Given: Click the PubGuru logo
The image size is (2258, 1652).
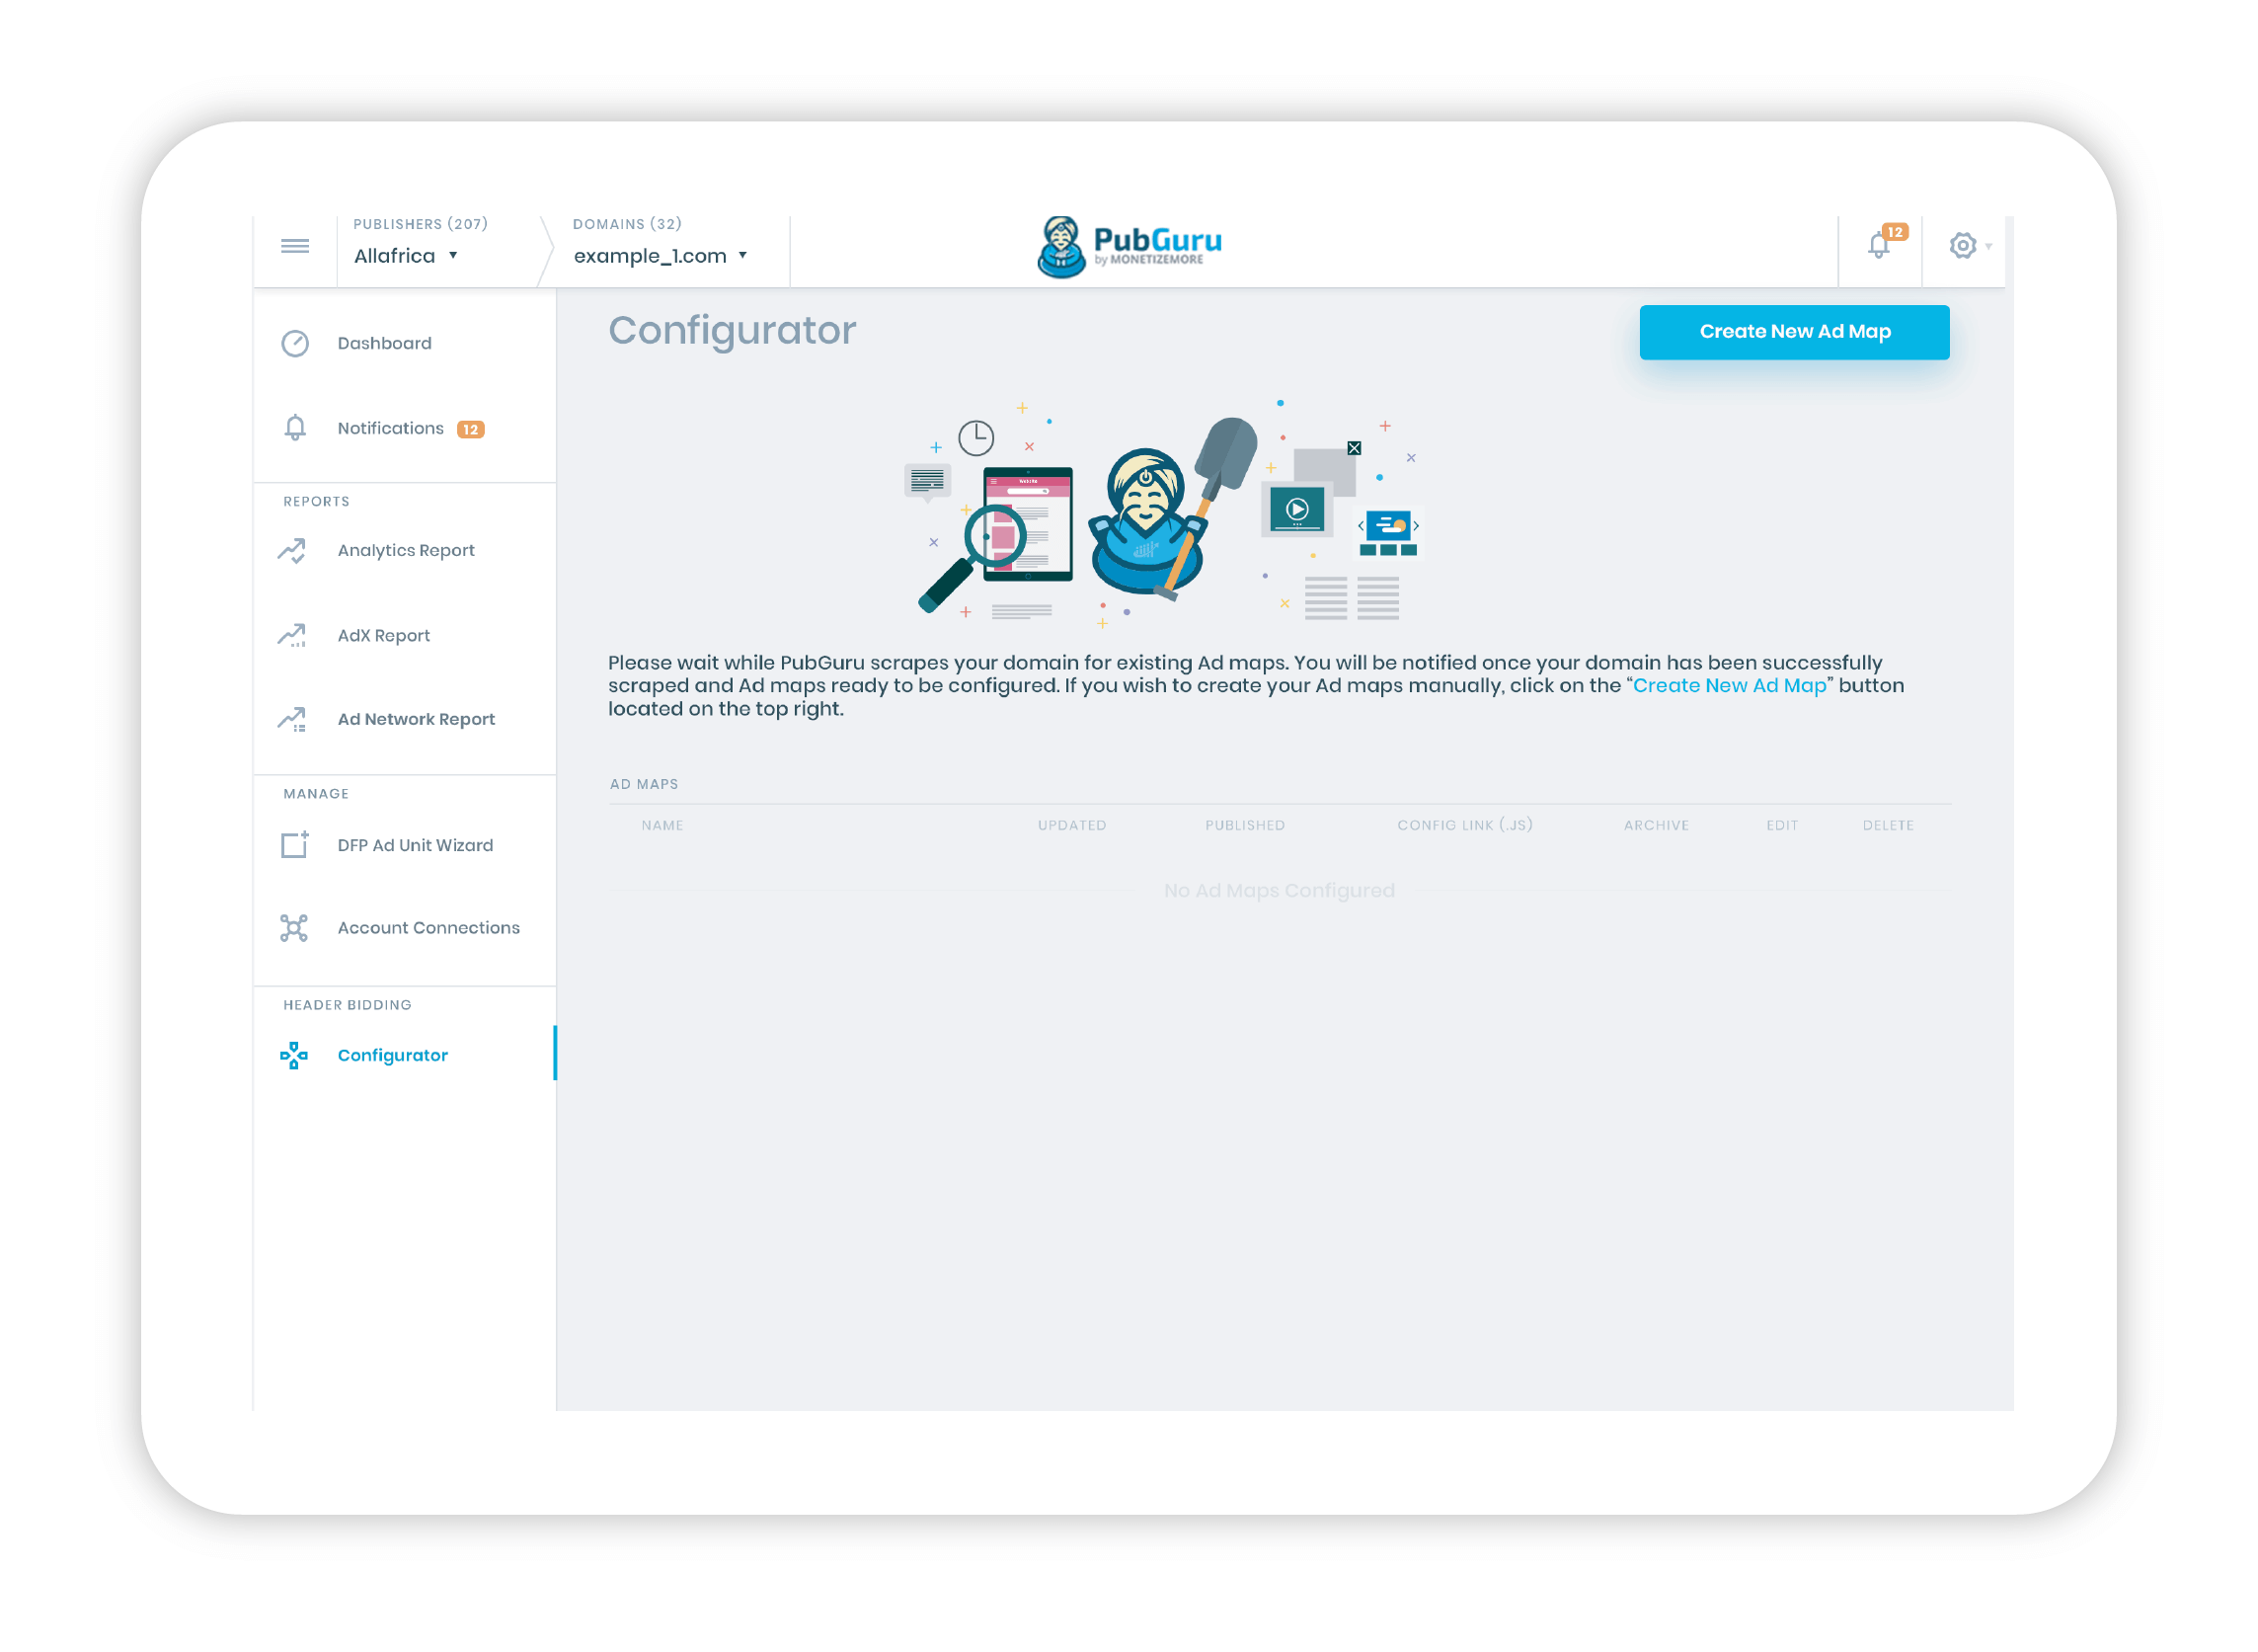Looking at the screenshot, I should 1129,247.
